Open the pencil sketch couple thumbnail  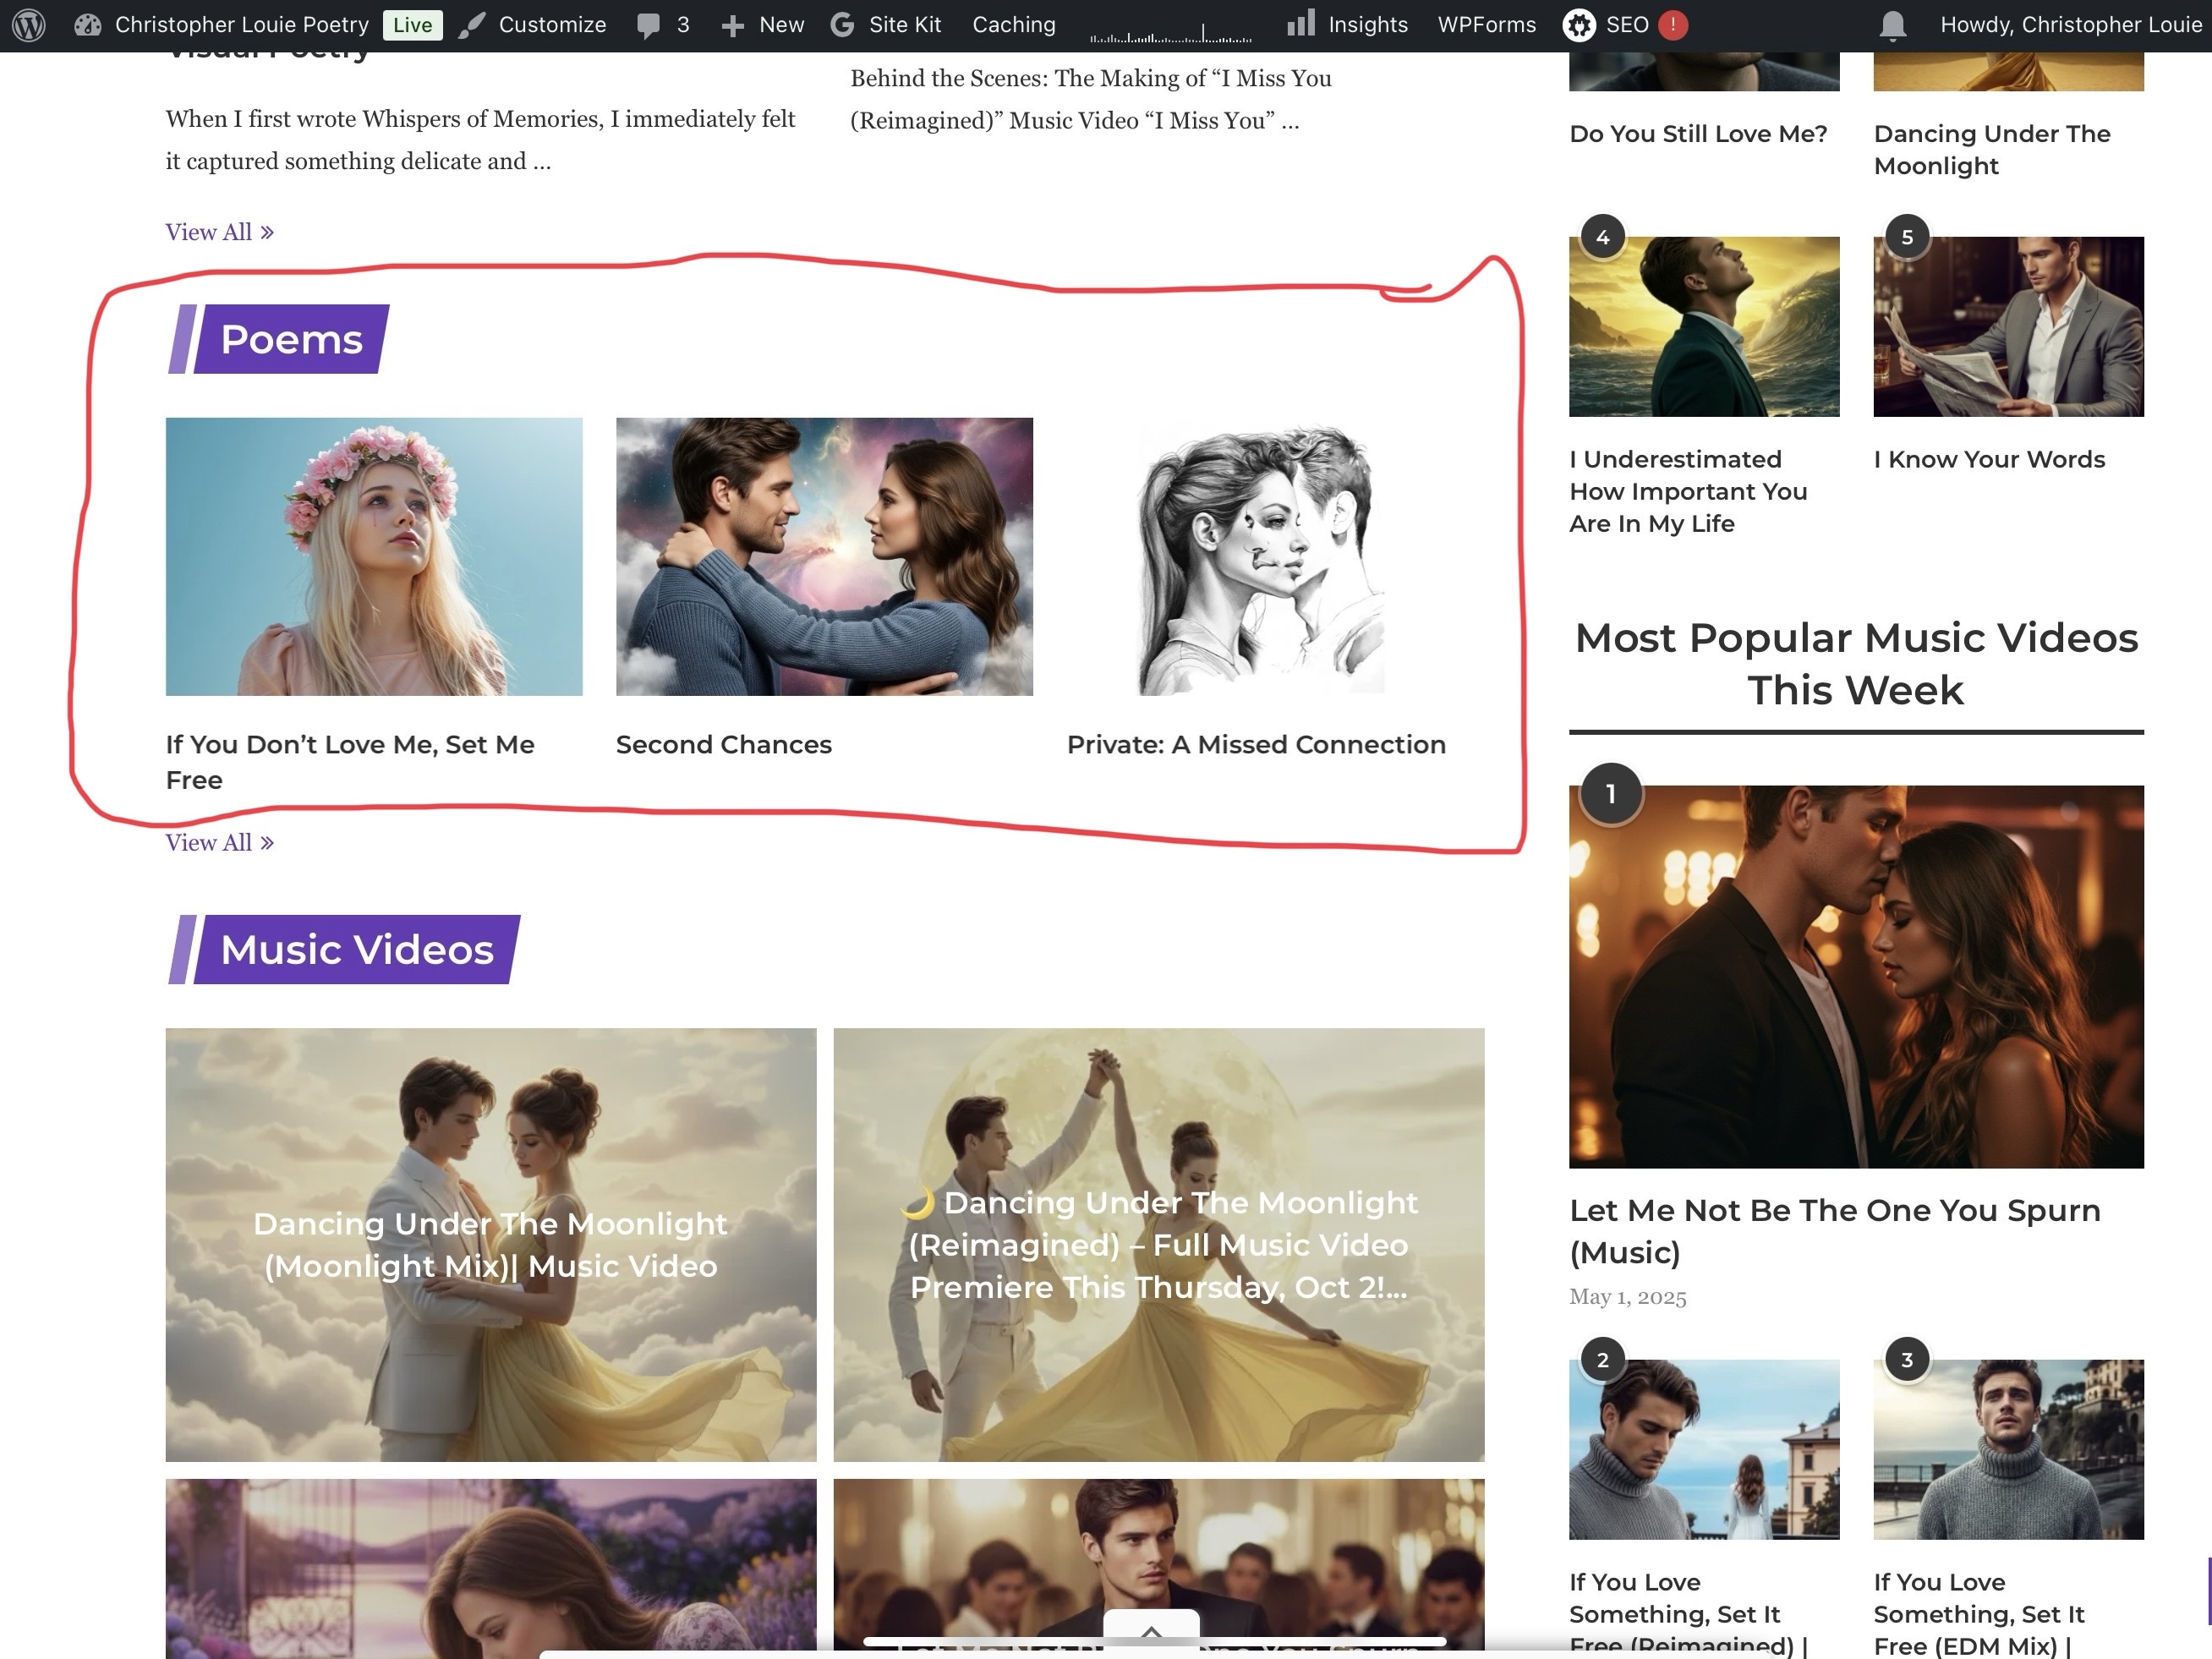coord(1260,556)
